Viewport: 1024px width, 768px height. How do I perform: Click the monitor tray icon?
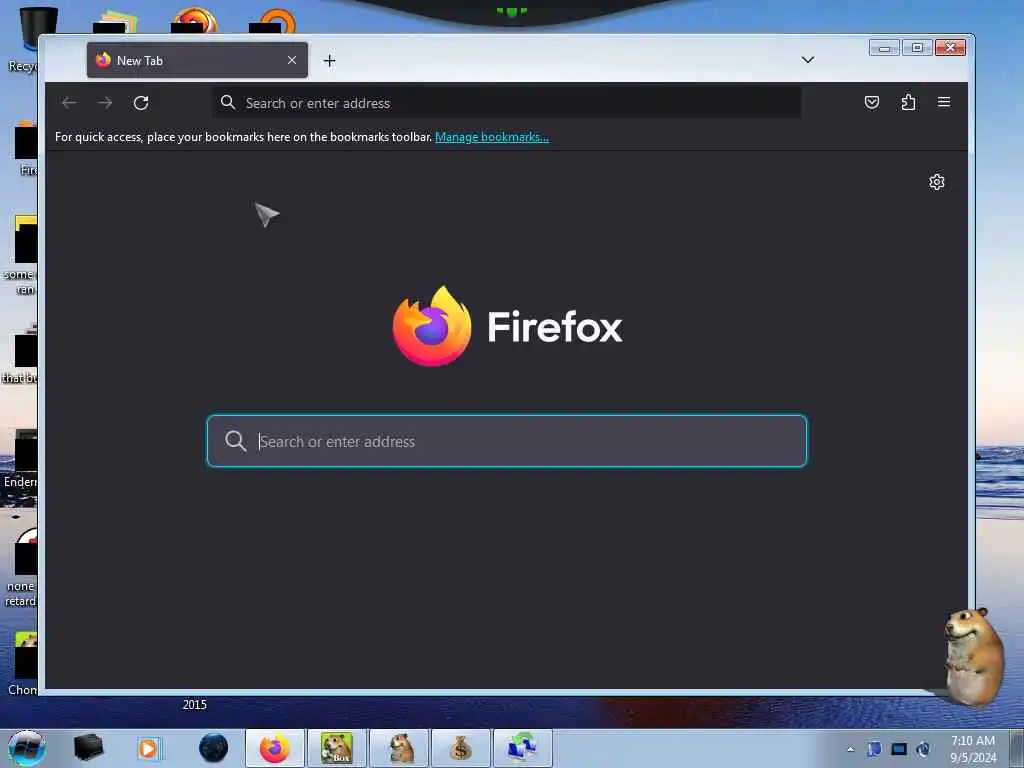899,749
